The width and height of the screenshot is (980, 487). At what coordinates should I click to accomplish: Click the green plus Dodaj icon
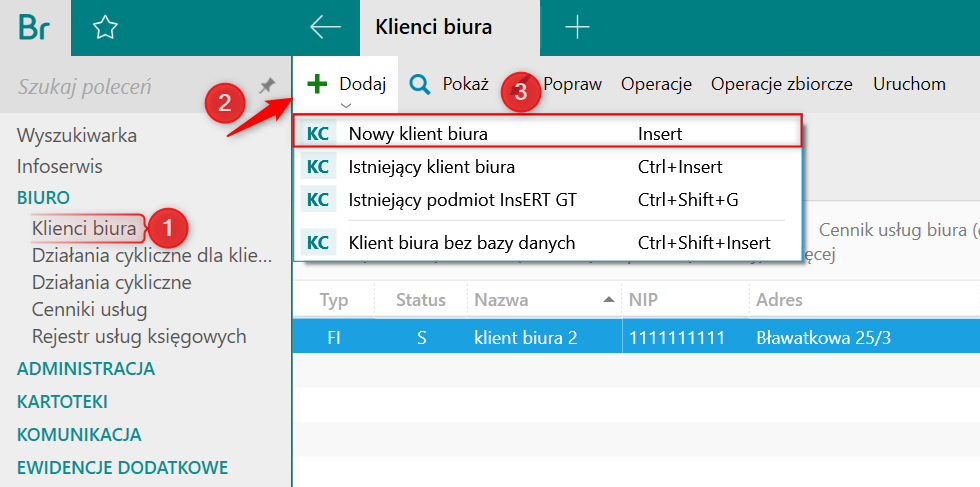[x=318, y=84]
